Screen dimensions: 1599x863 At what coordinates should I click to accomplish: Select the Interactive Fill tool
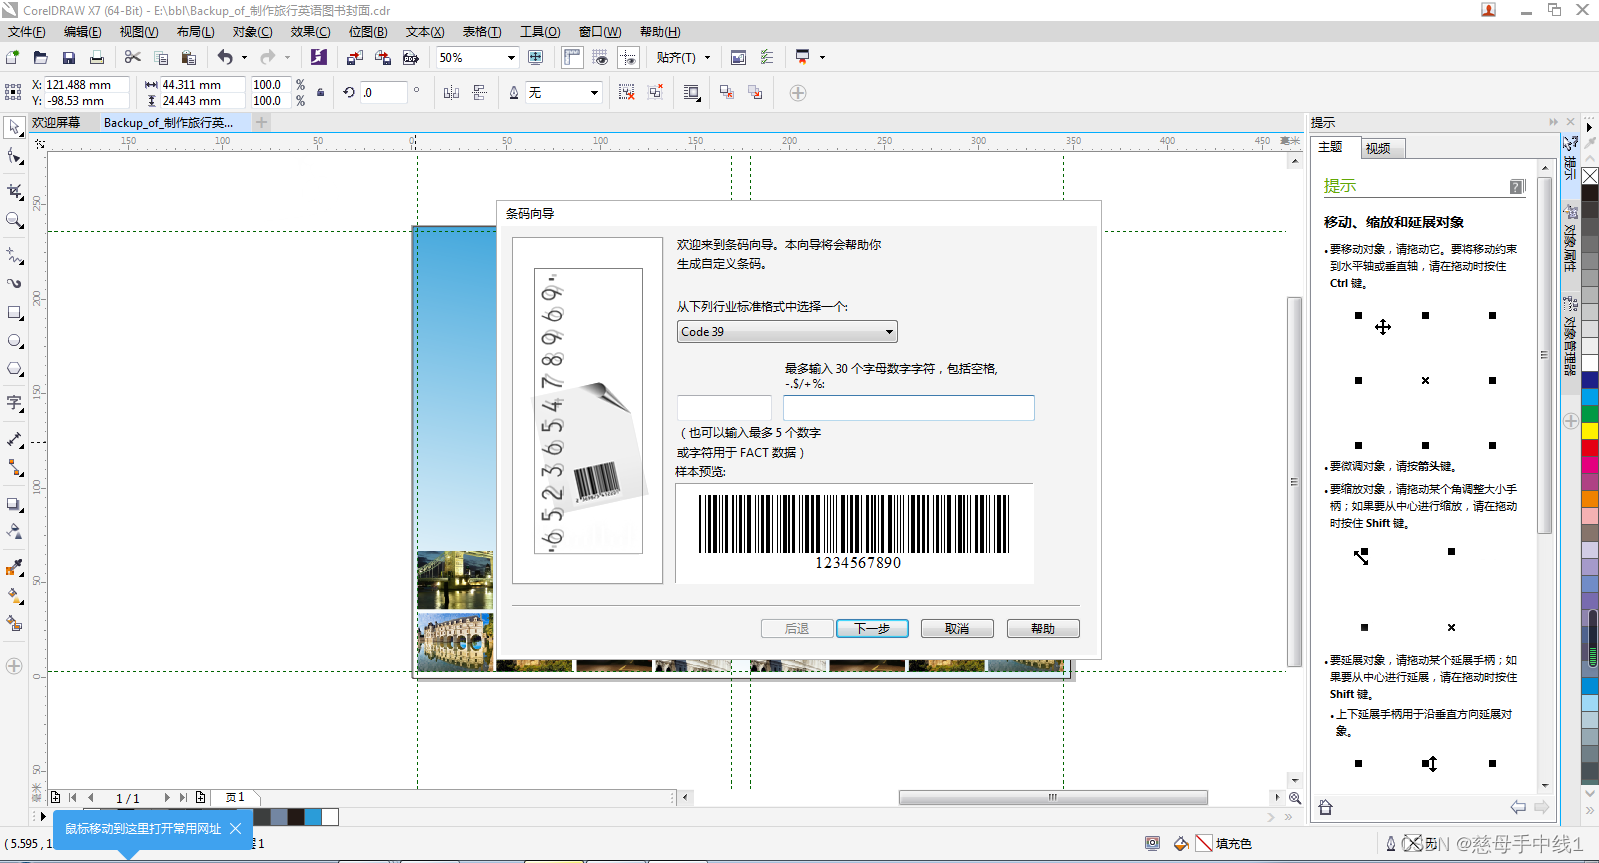coord(14,596)
